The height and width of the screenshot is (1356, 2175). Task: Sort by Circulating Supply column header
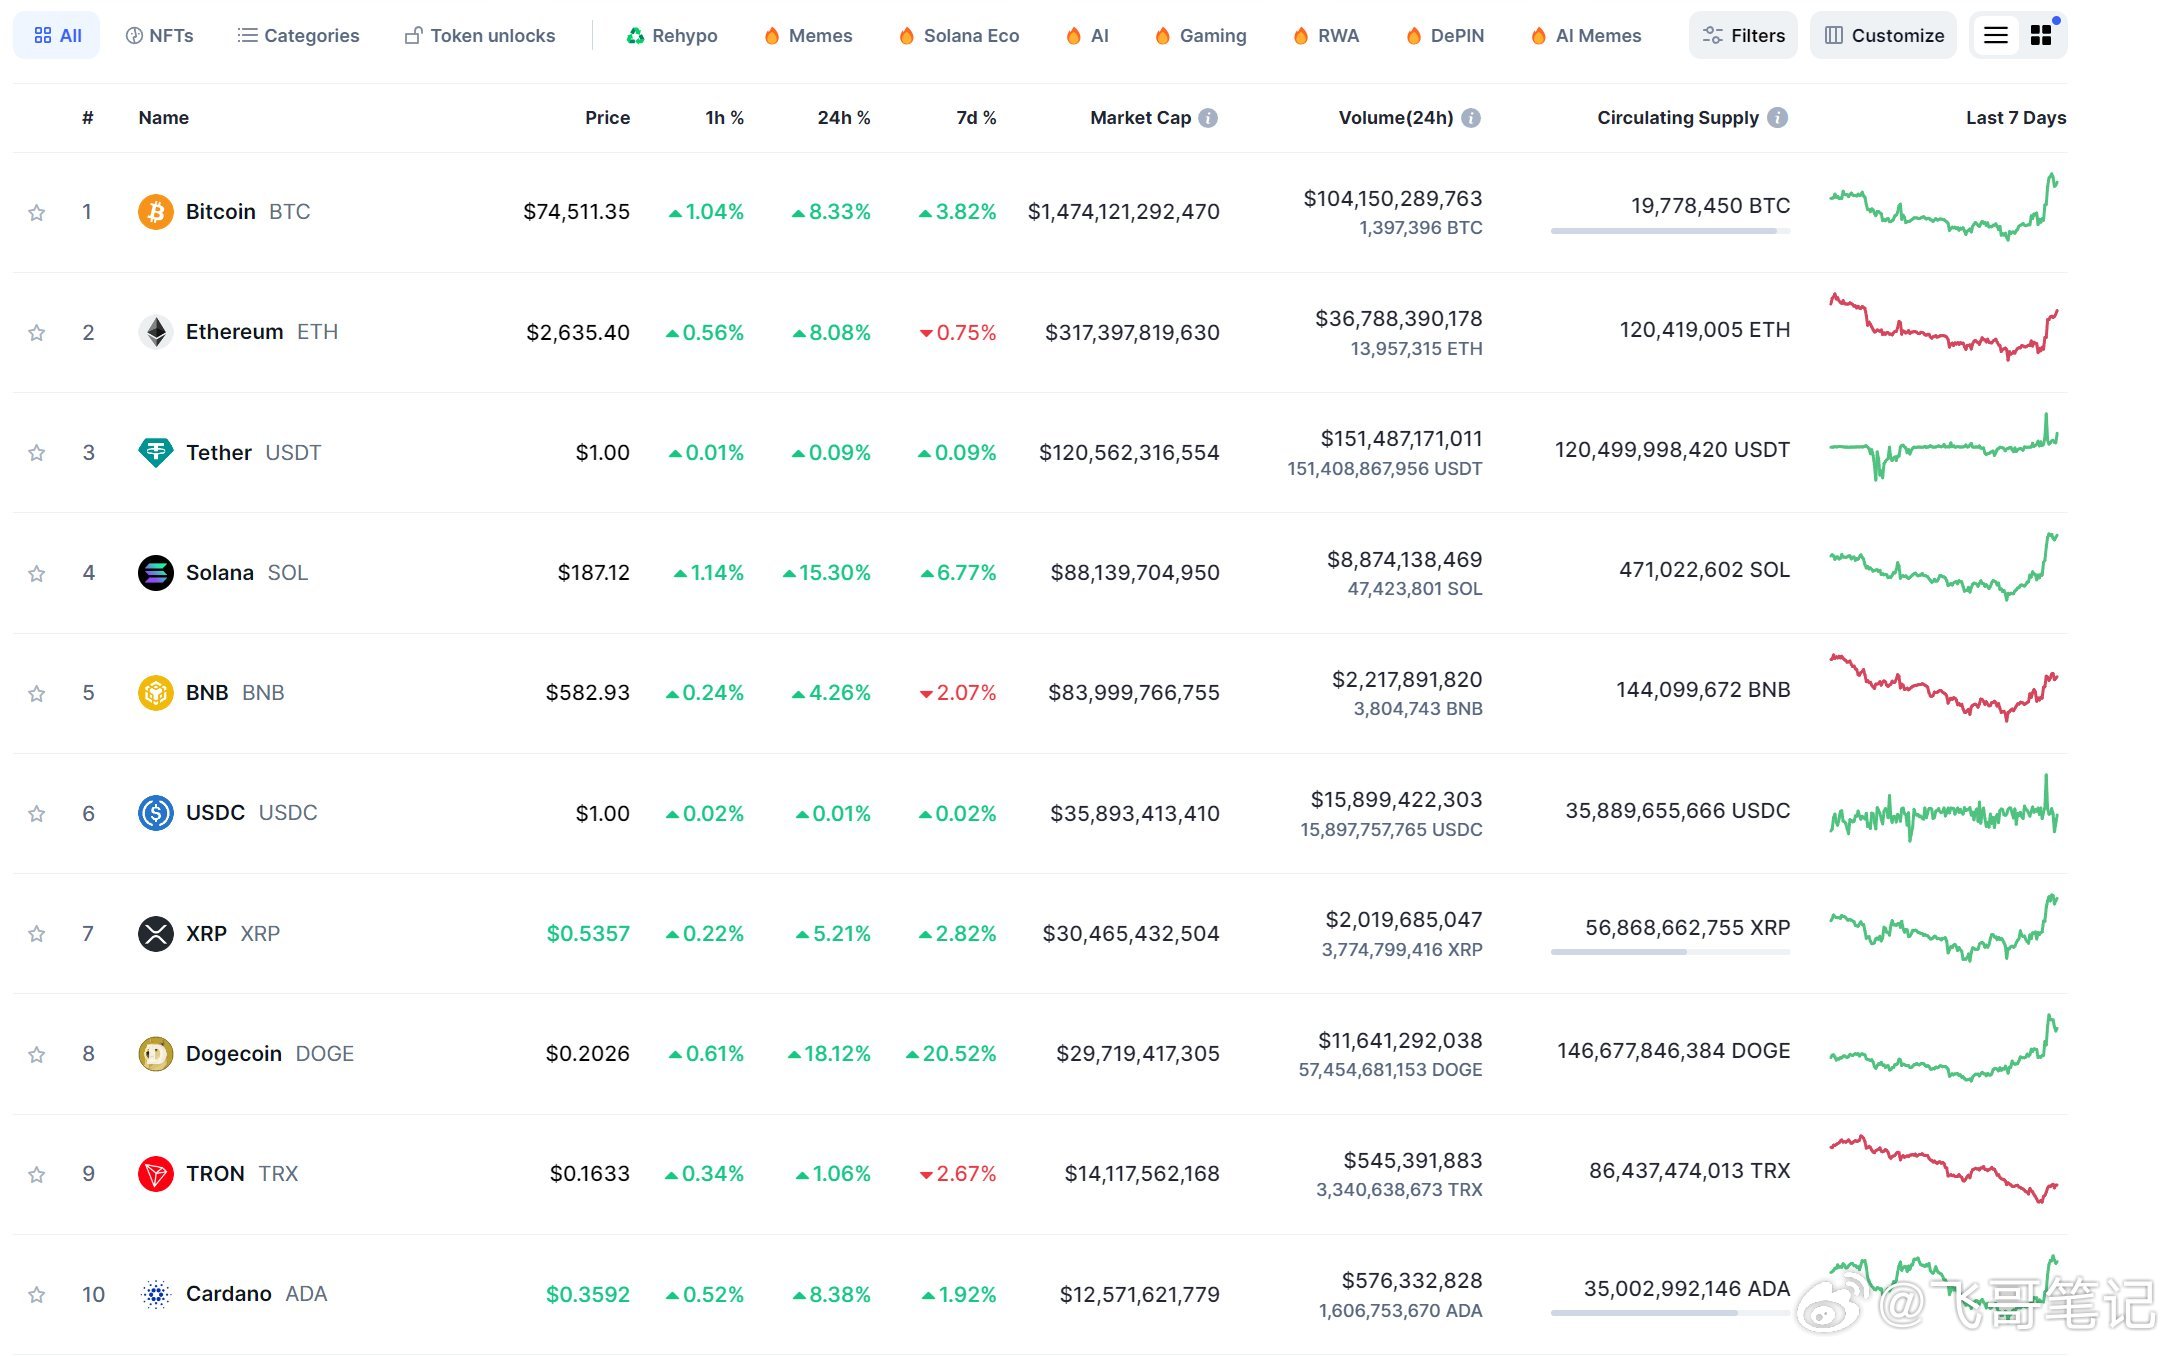click(x=1677, y=118)
